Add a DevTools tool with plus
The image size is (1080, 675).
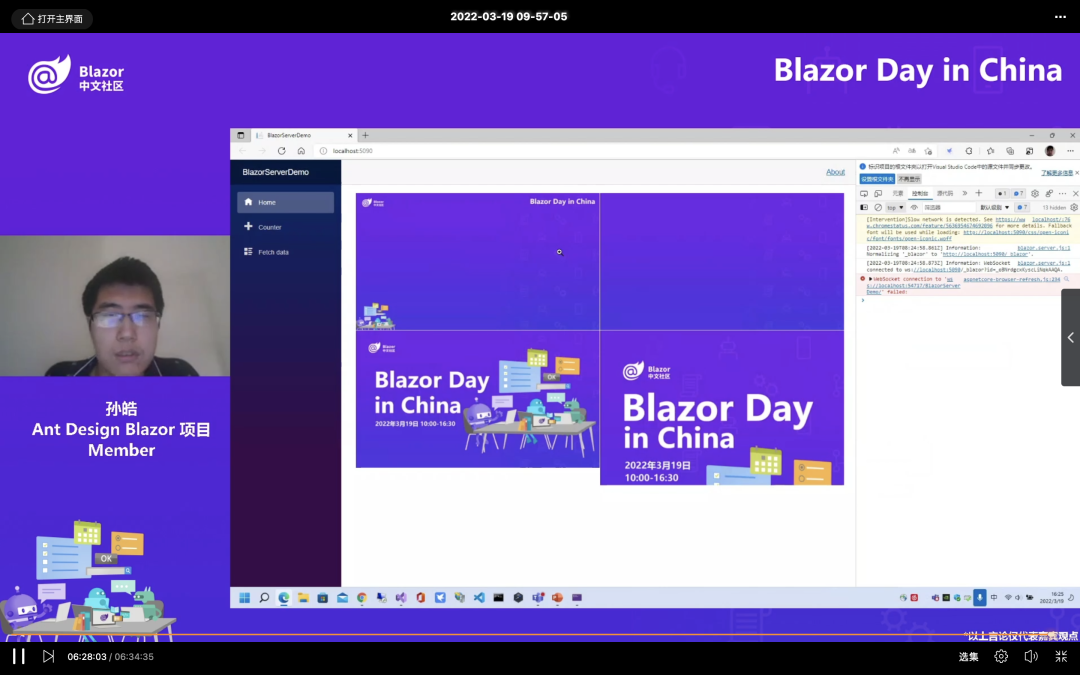tap(979, 193)
